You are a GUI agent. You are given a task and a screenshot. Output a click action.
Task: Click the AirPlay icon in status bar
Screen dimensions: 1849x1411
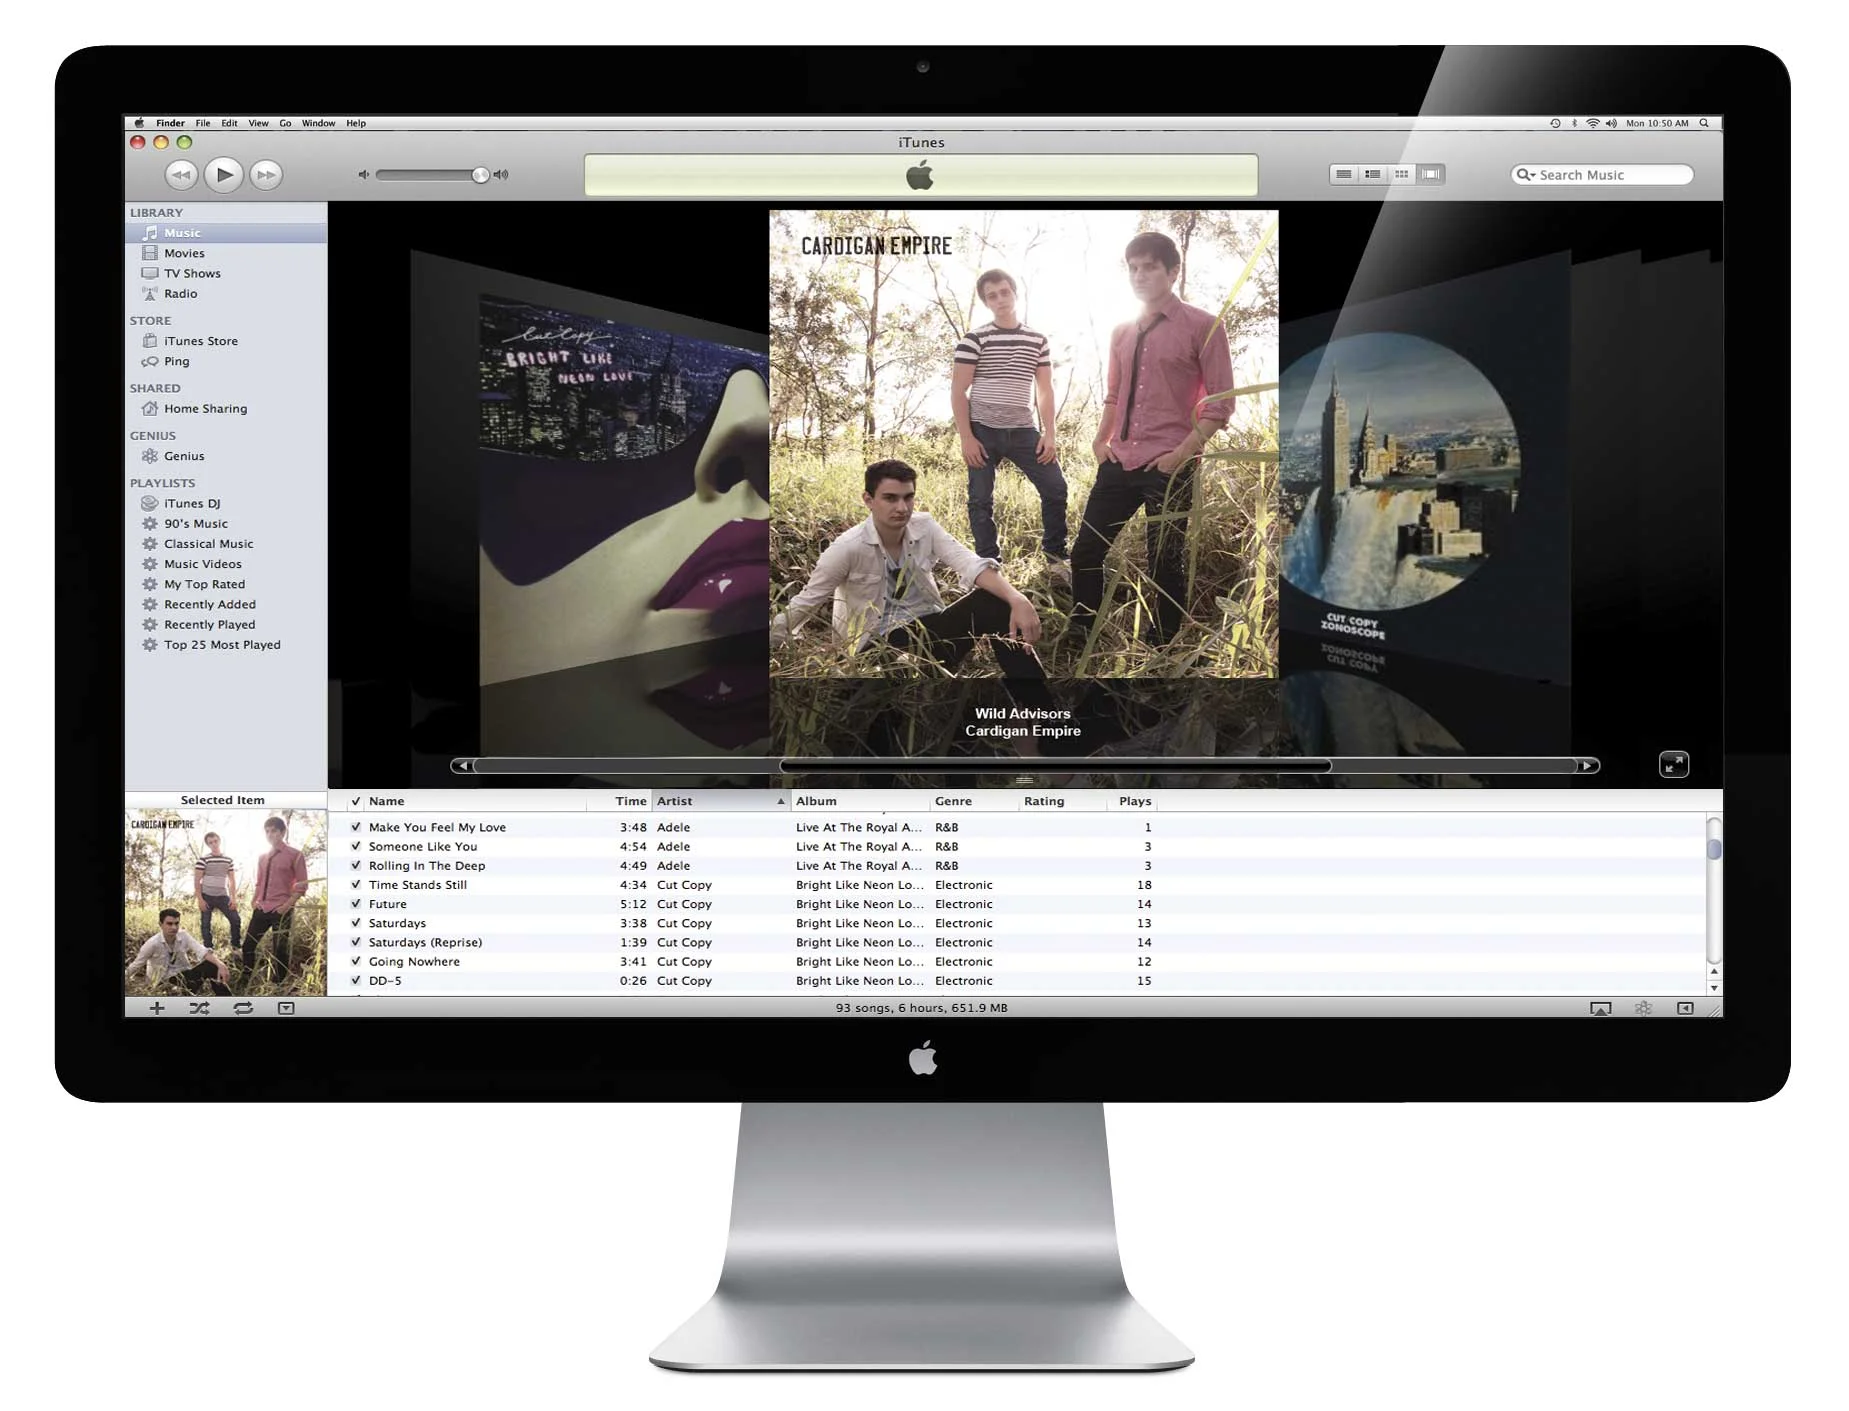1600,1008
